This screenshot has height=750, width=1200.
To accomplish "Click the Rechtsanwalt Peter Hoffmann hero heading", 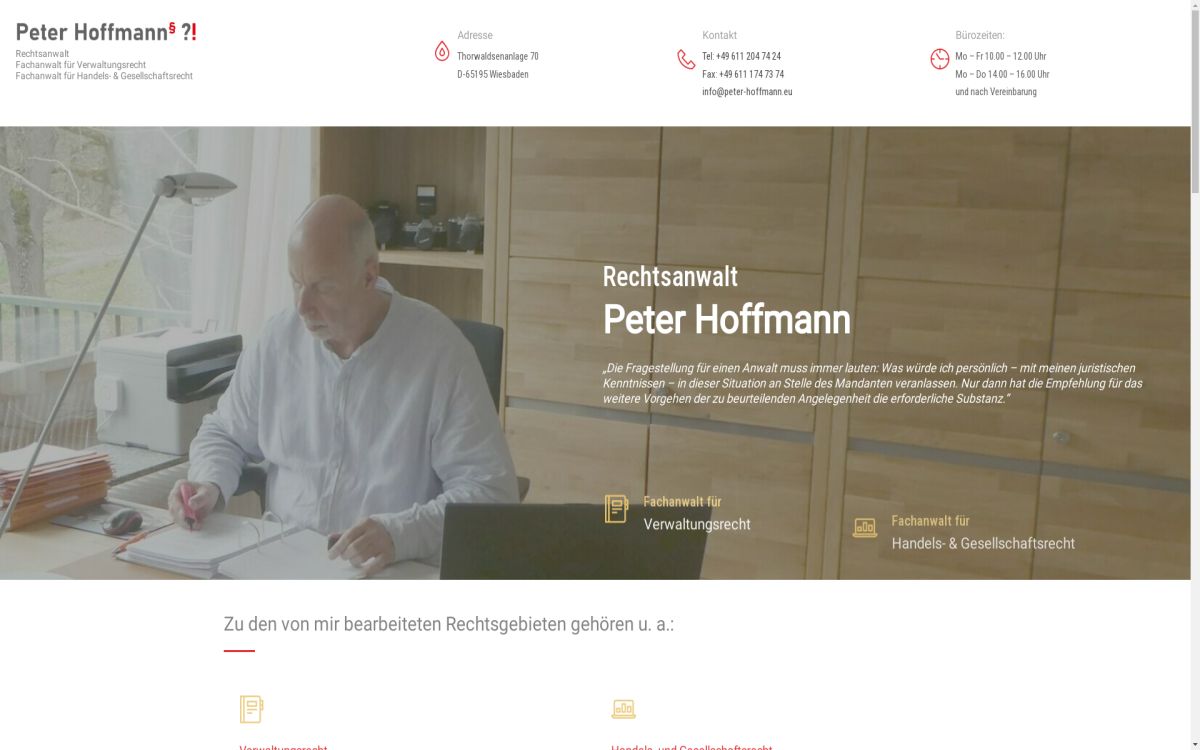I will click(727, 302).
